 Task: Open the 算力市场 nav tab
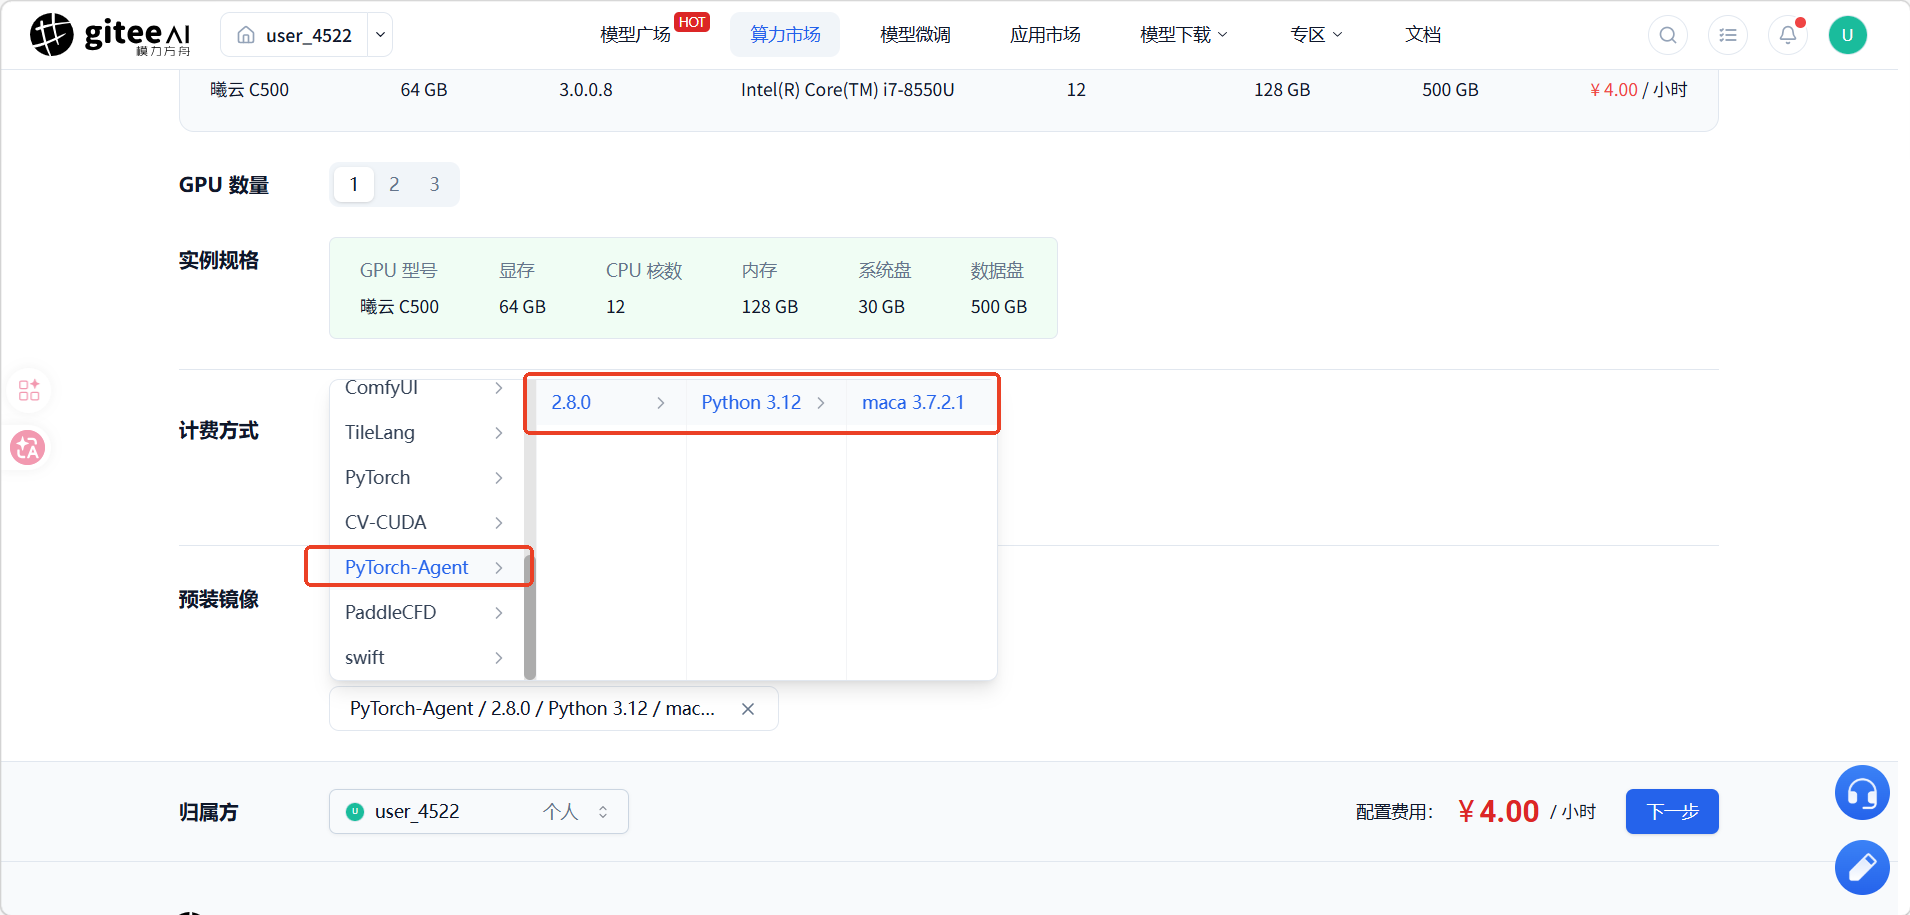(785, 35)
